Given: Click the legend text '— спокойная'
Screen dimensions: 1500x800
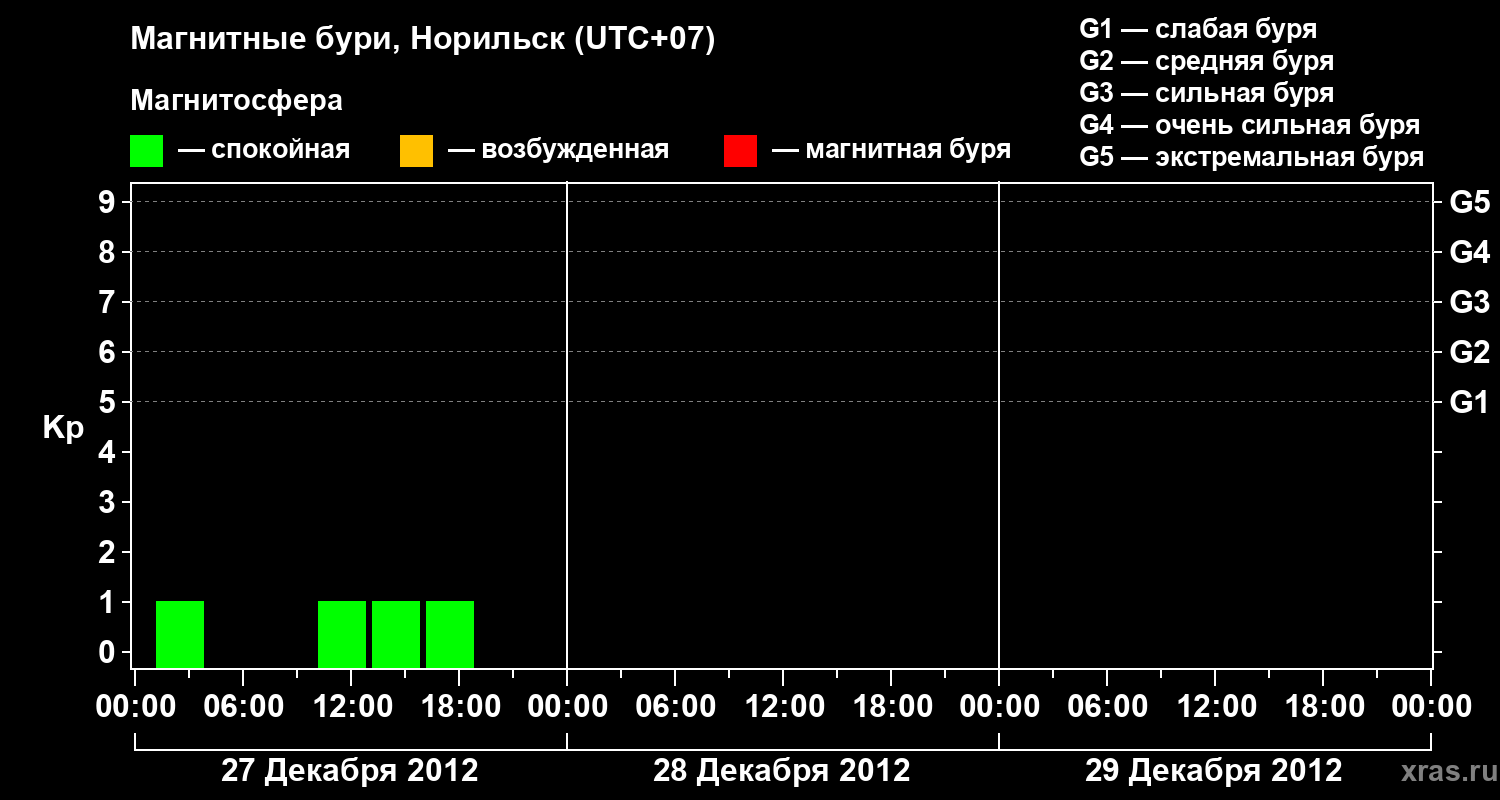Looking at the screenshot, I should tap(264, 150).
